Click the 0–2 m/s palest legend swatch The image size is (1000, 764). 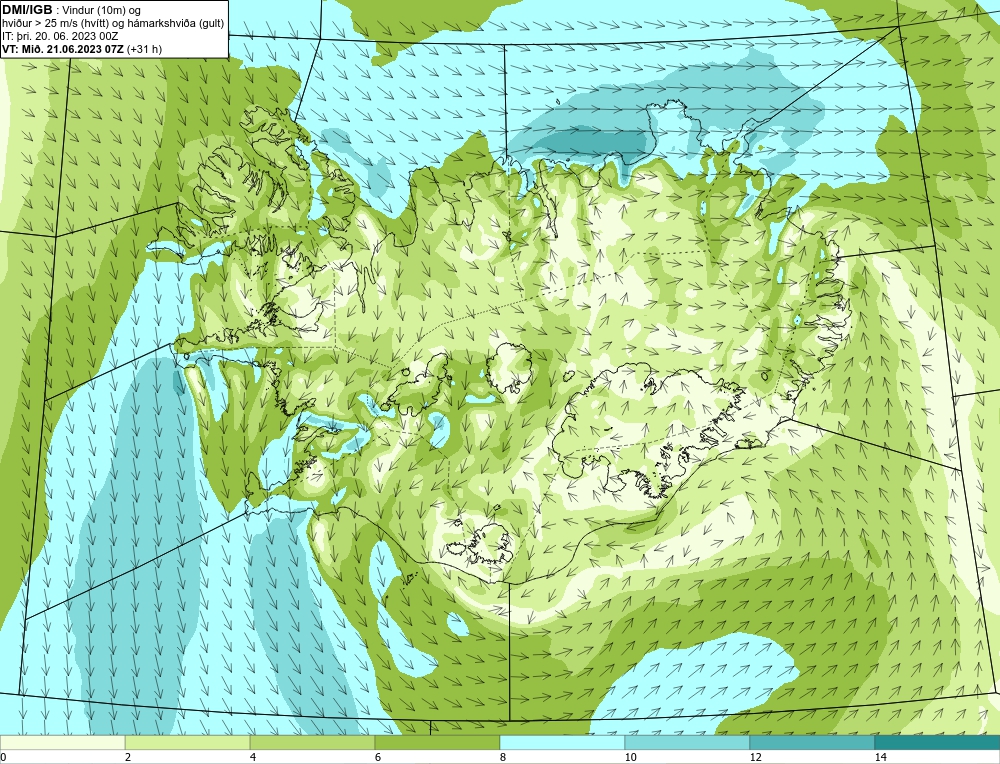click(x=62, y=742)
